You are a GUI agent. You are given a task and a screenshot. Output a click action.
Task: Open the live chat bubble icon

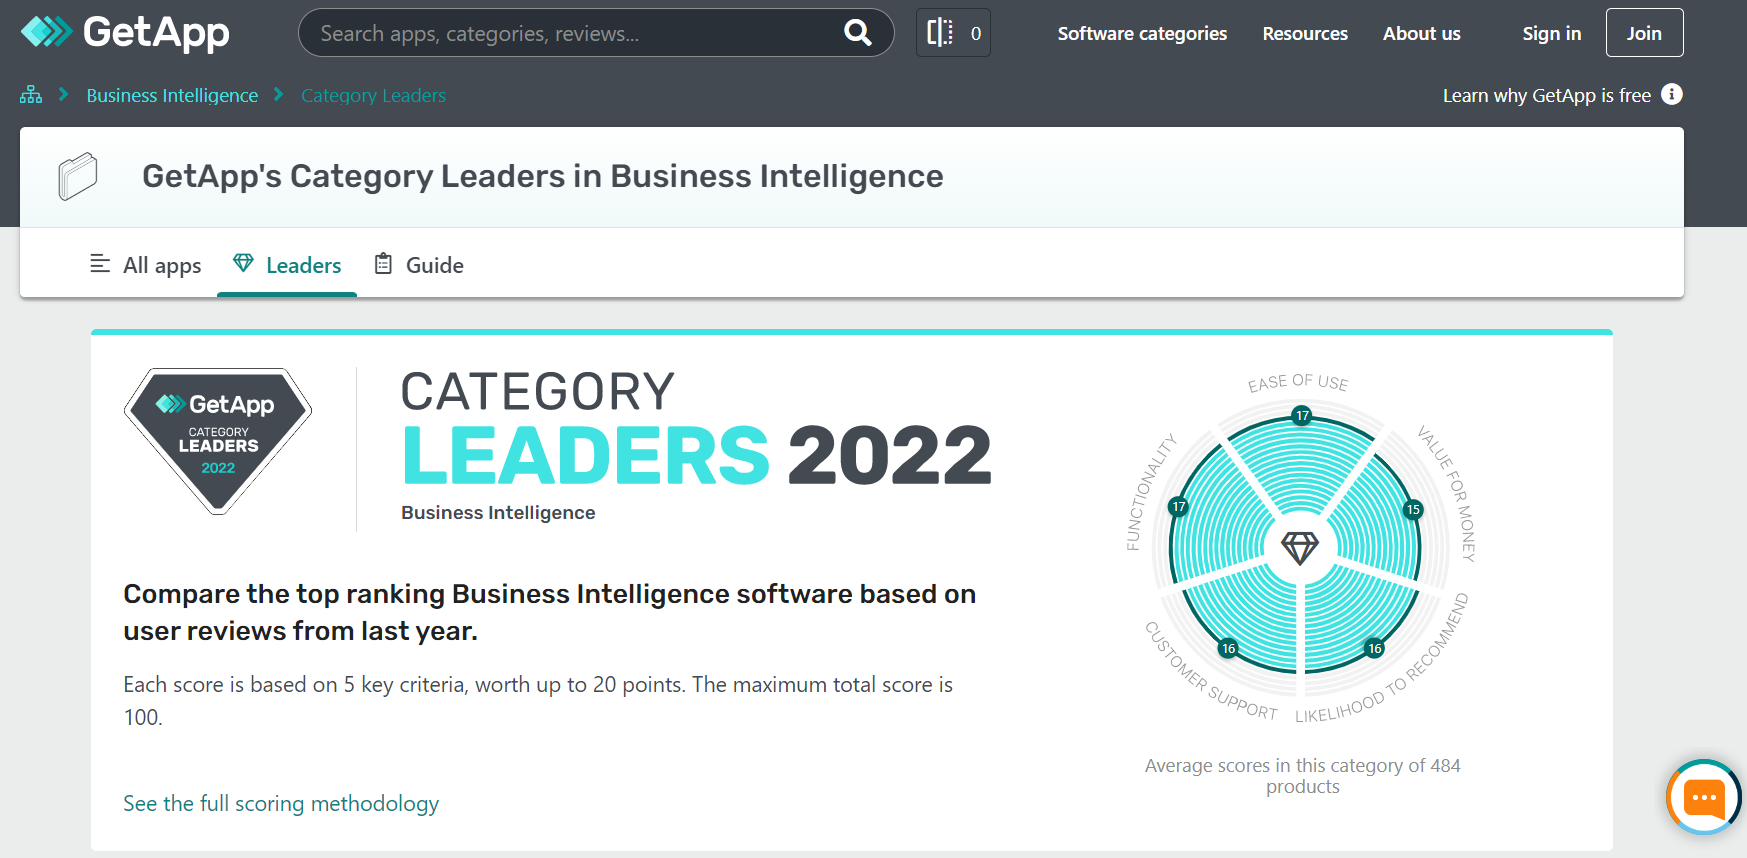1703,798
